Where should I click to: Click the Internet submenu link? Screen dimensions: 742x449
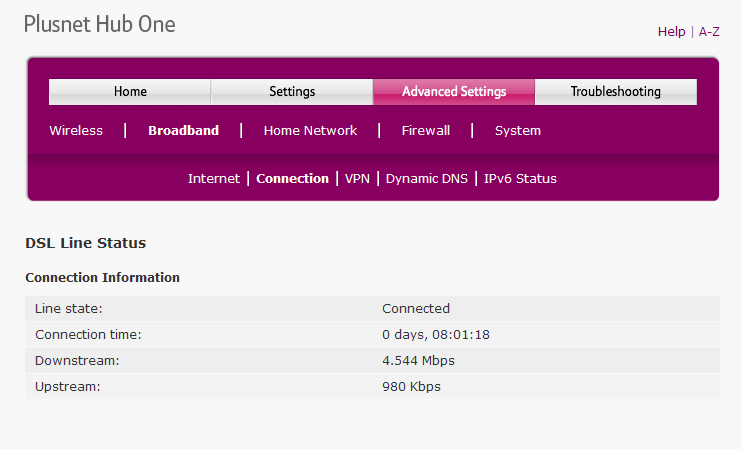(x=214, y=179)
